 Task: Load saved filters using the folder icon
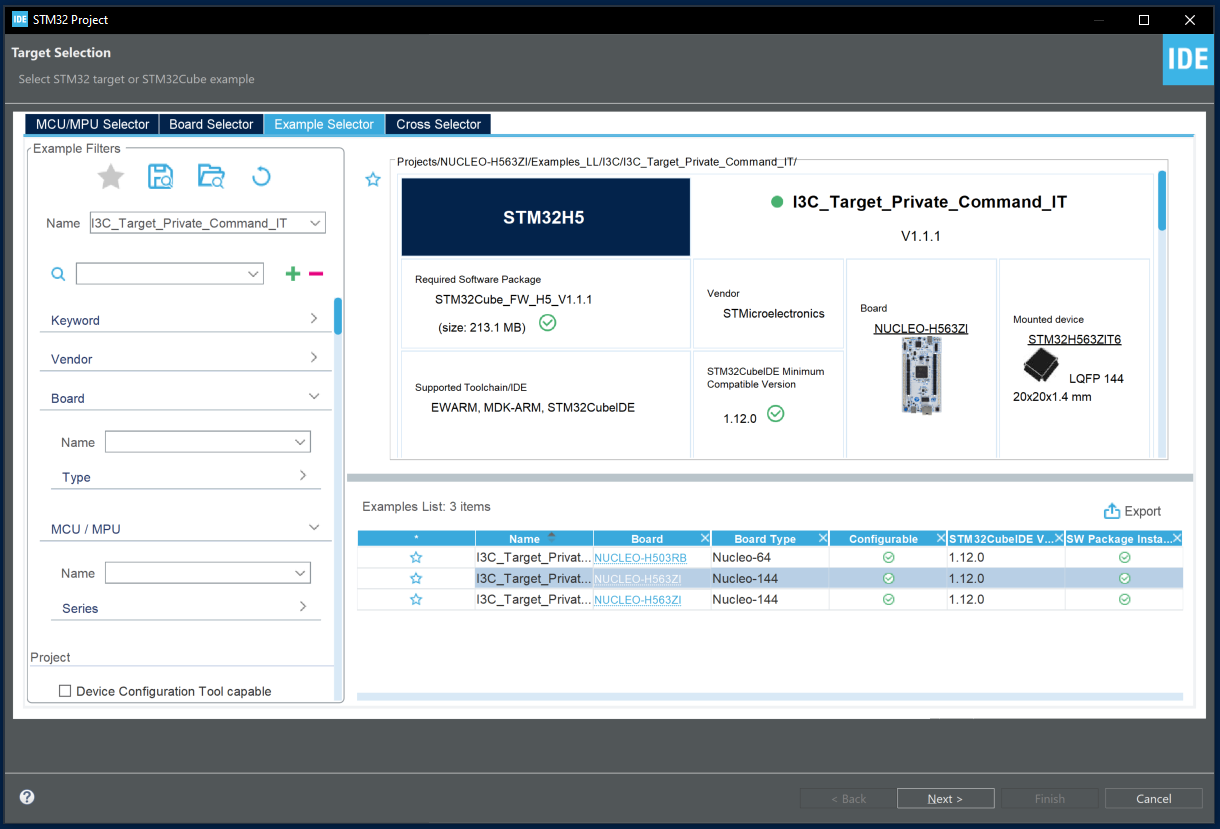[211, 176]
